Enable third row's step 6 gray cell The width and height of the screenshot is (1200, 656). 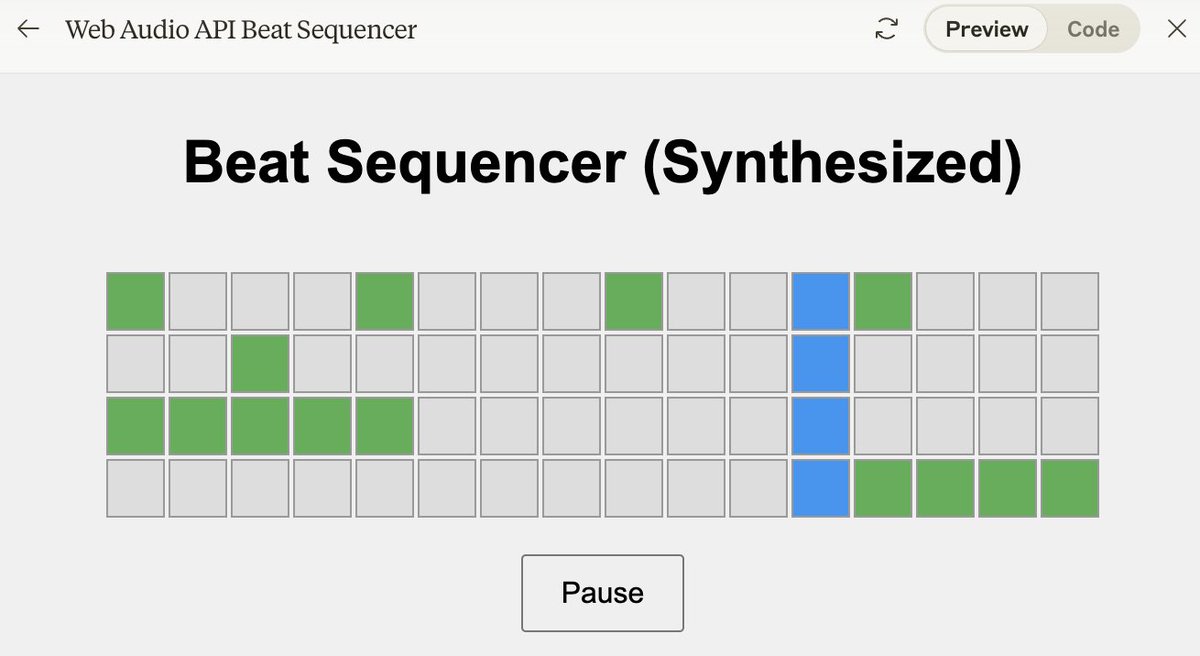tap(447, 426)
